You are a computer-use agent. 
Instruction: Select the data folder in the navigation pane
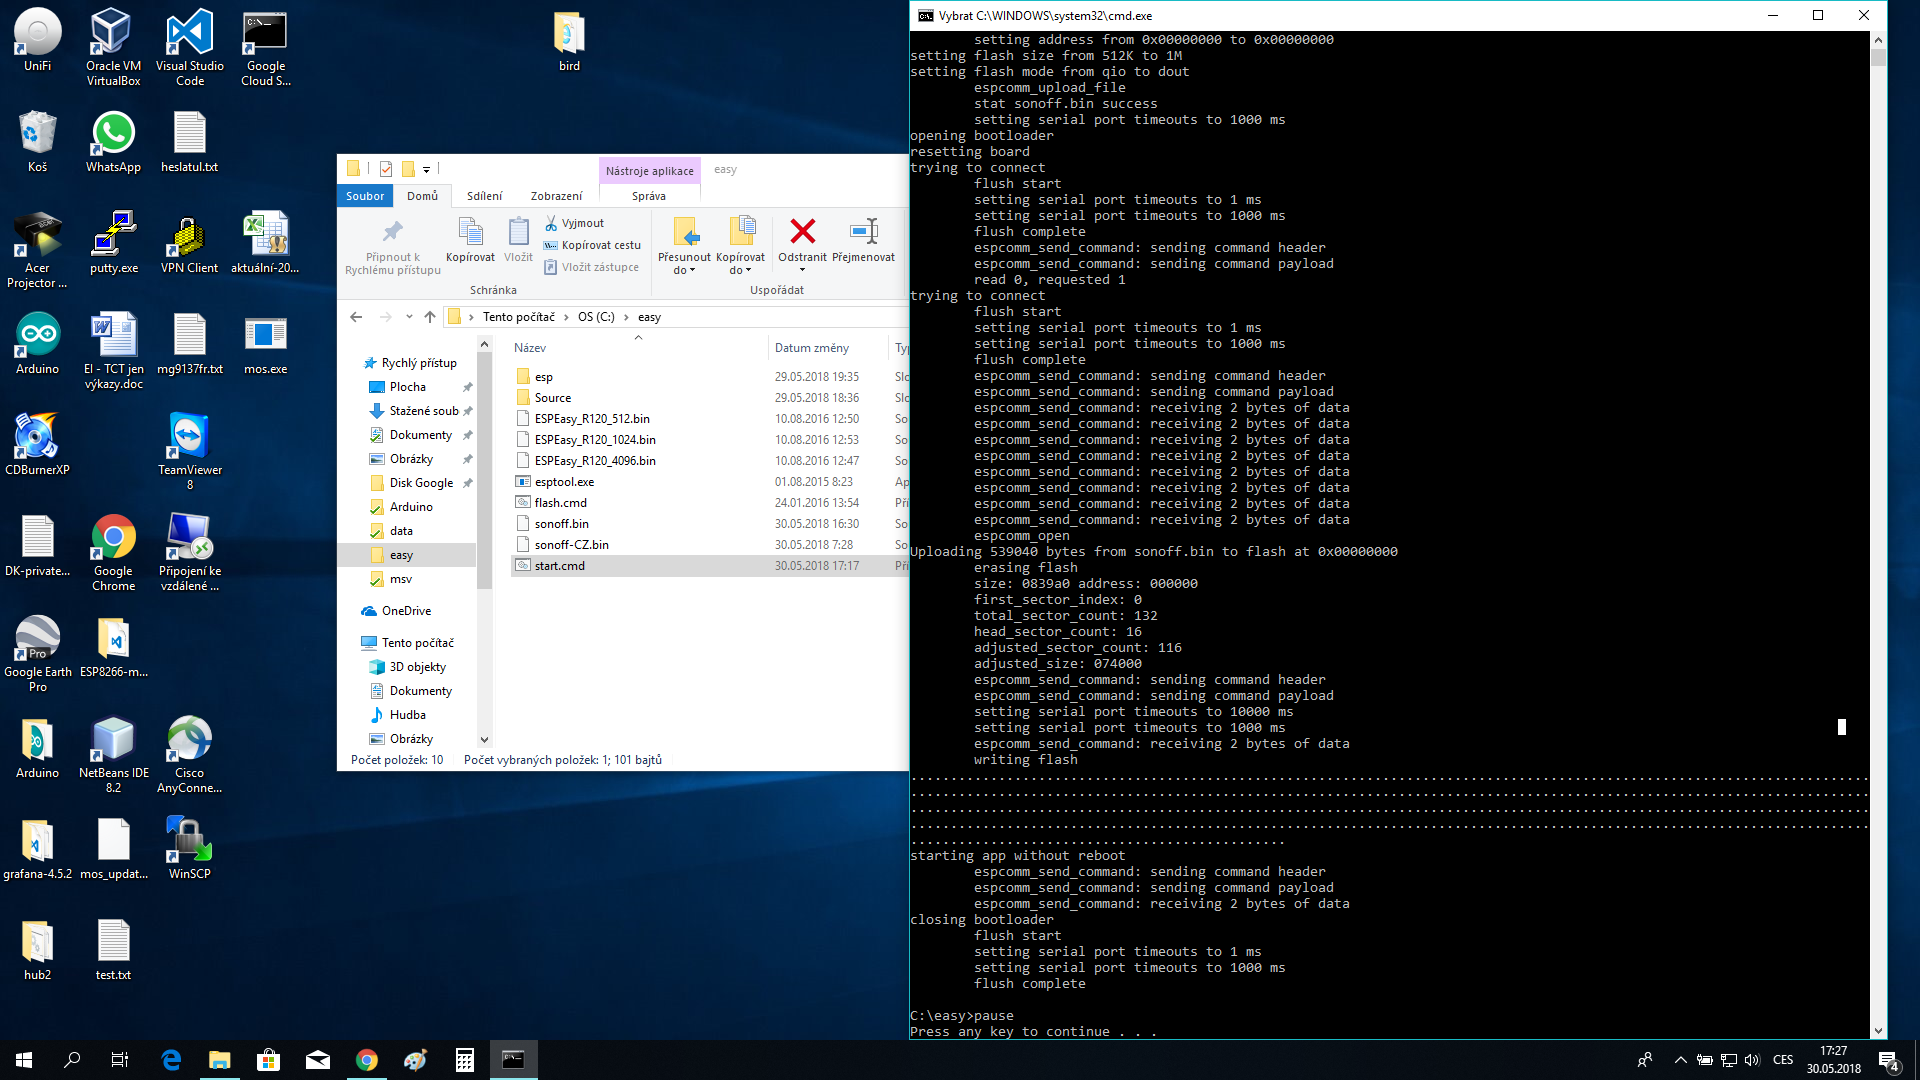pyautogui.click(x=401, y=531)
